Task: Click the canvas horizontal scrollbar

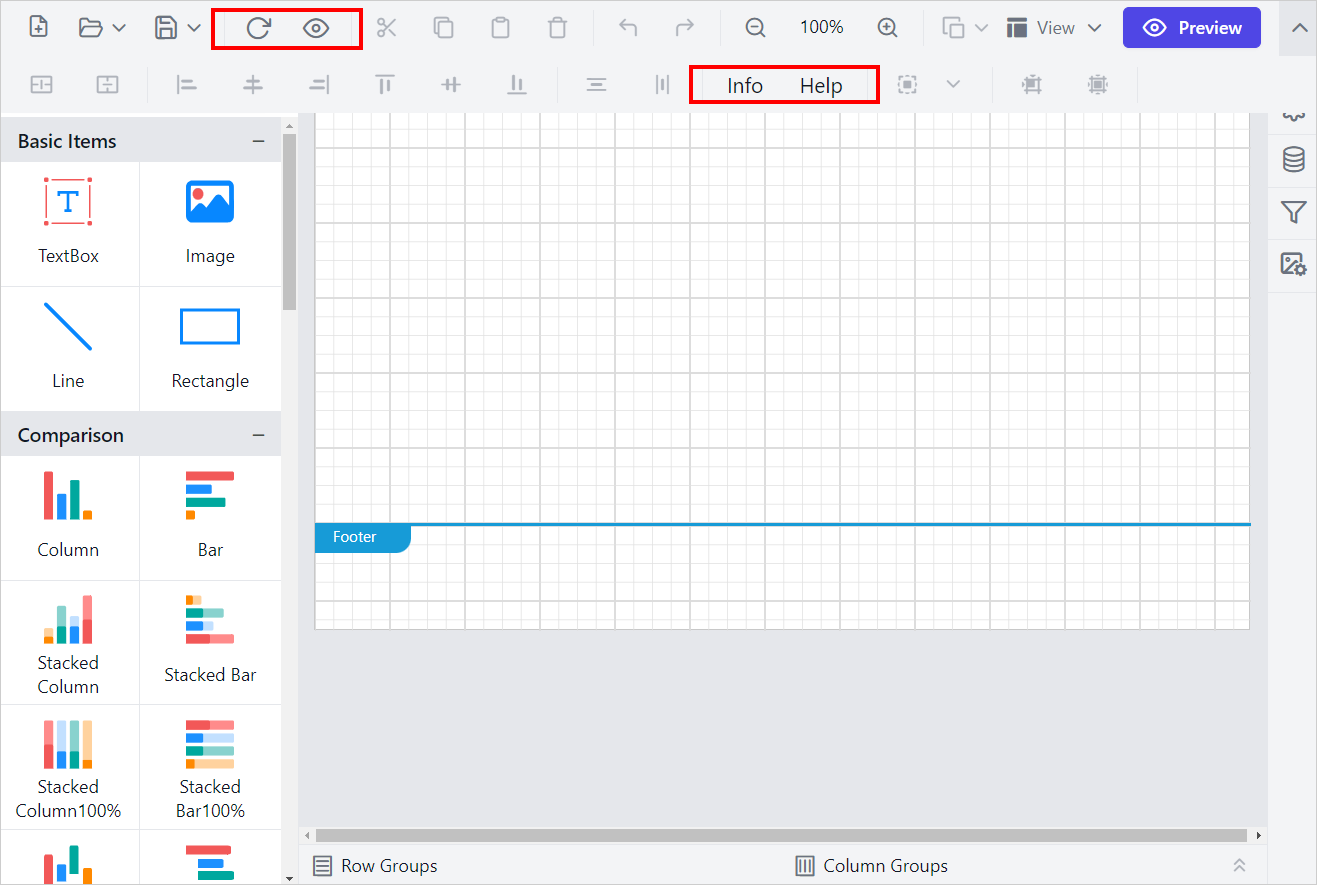Action: tap(781, 835)
